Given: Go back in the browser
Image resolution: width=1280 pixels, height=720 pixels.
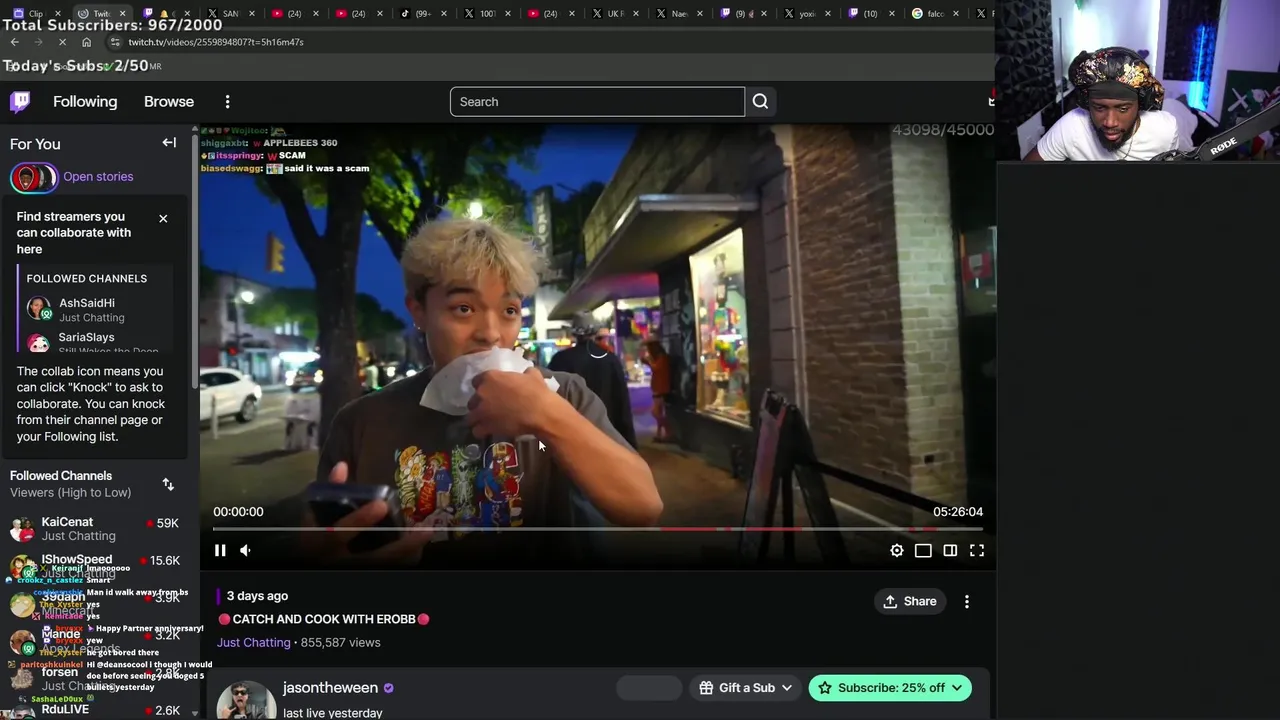Looking at the screenshot, I should [15, 42].
